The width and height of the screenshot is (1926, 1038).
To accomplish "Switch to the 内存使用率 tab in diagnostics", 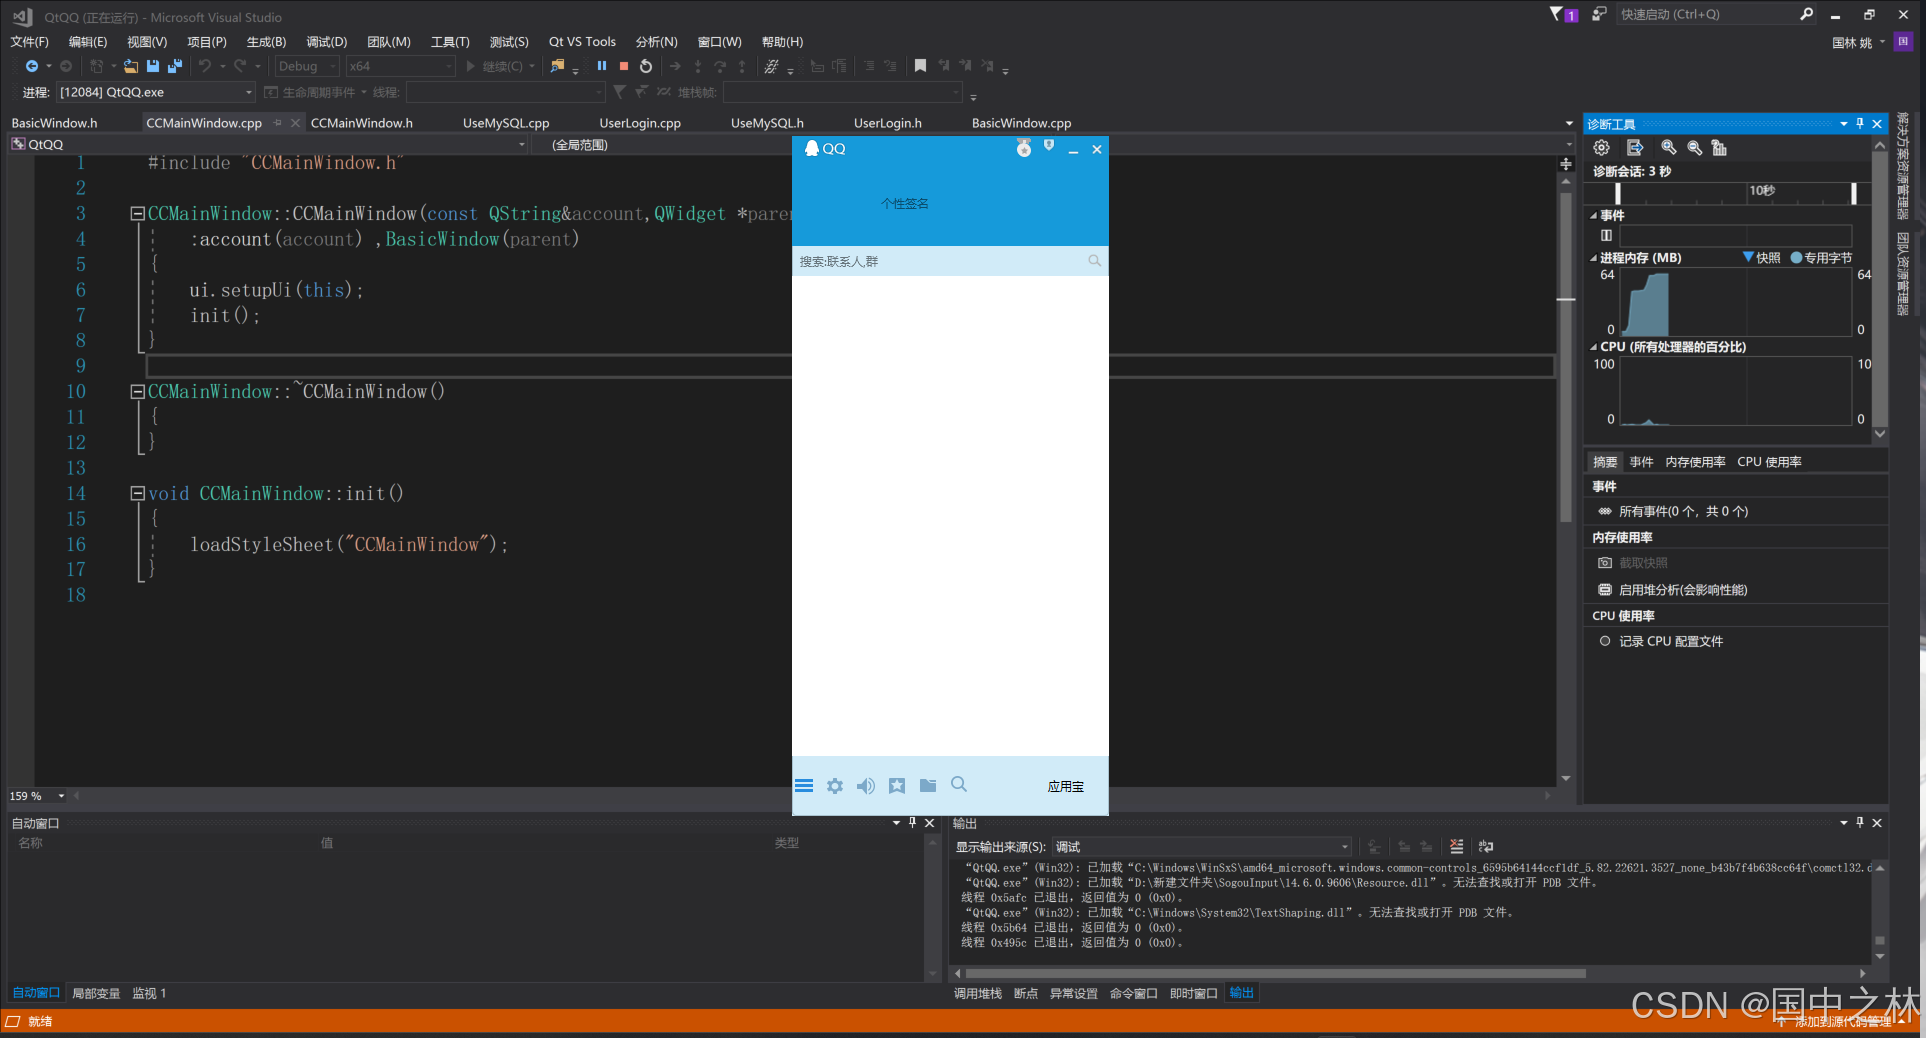I will 1695,462.
